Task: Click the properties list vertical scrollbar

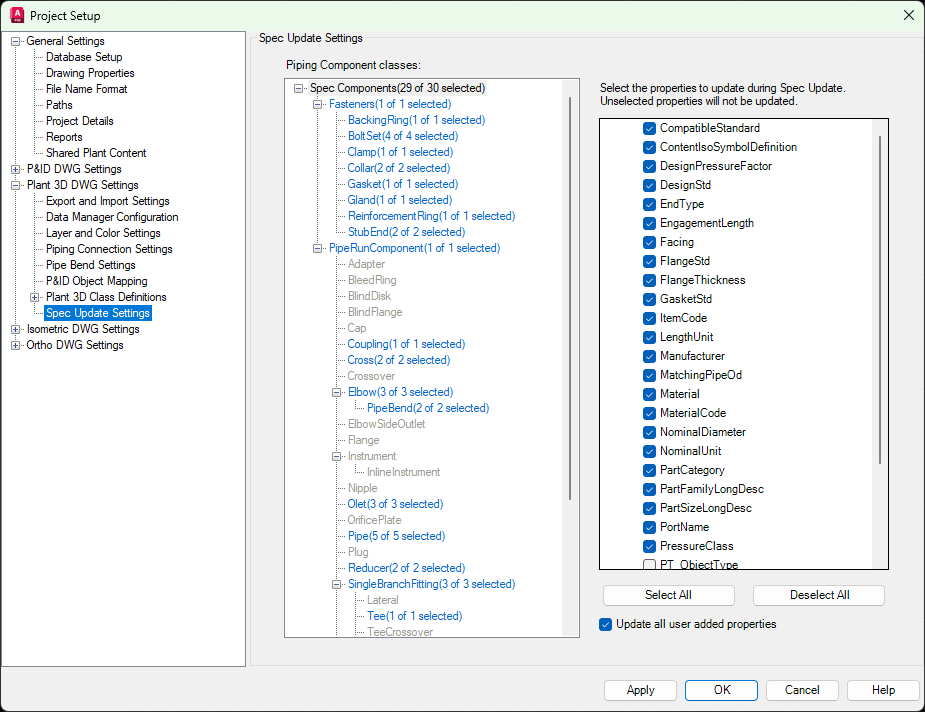Action: tap(880, 300)
